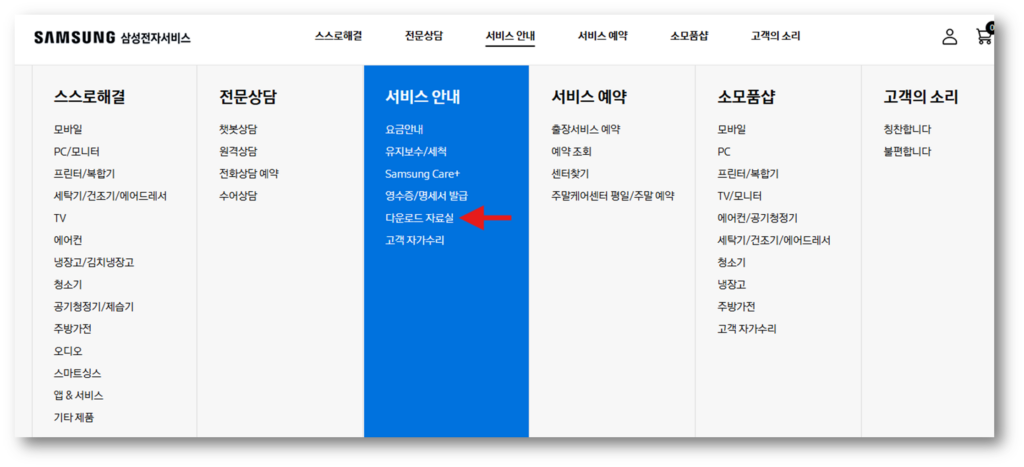
Task: Open 청소기 under the 소모품샵 column
Action: point(731,263)
